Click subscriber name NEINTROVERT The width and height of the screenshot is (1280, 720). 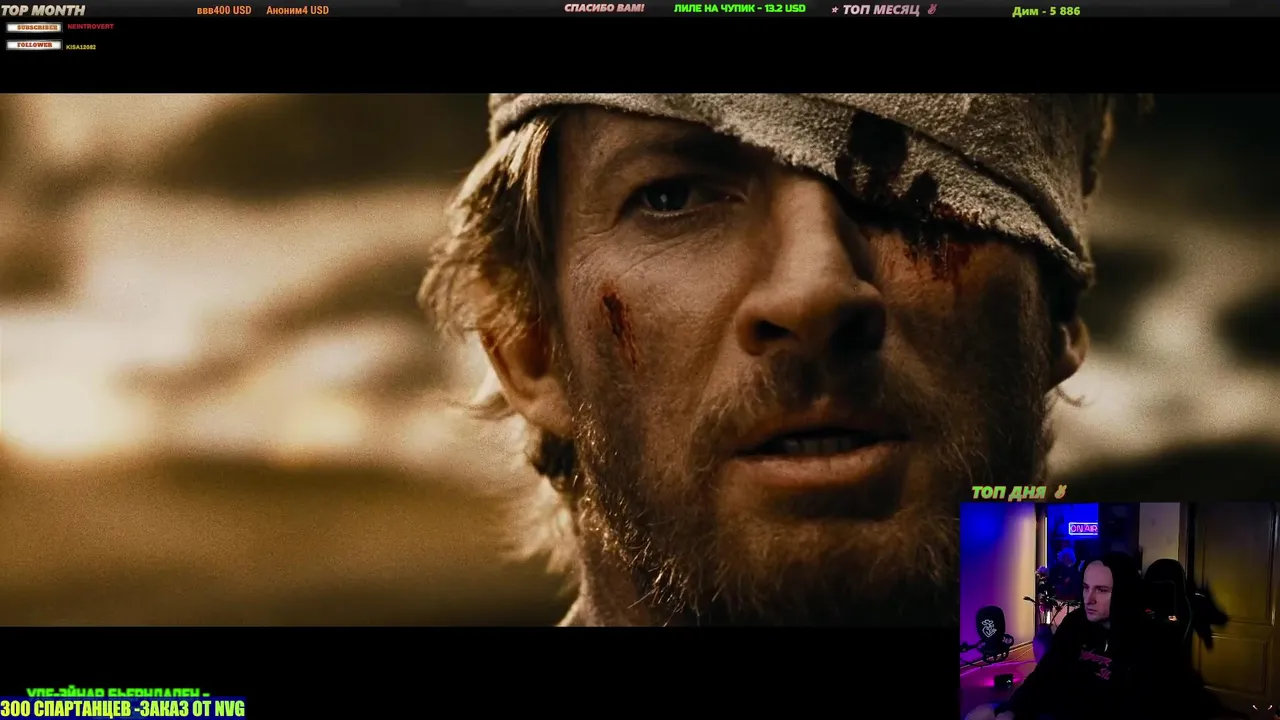point(90,27)
